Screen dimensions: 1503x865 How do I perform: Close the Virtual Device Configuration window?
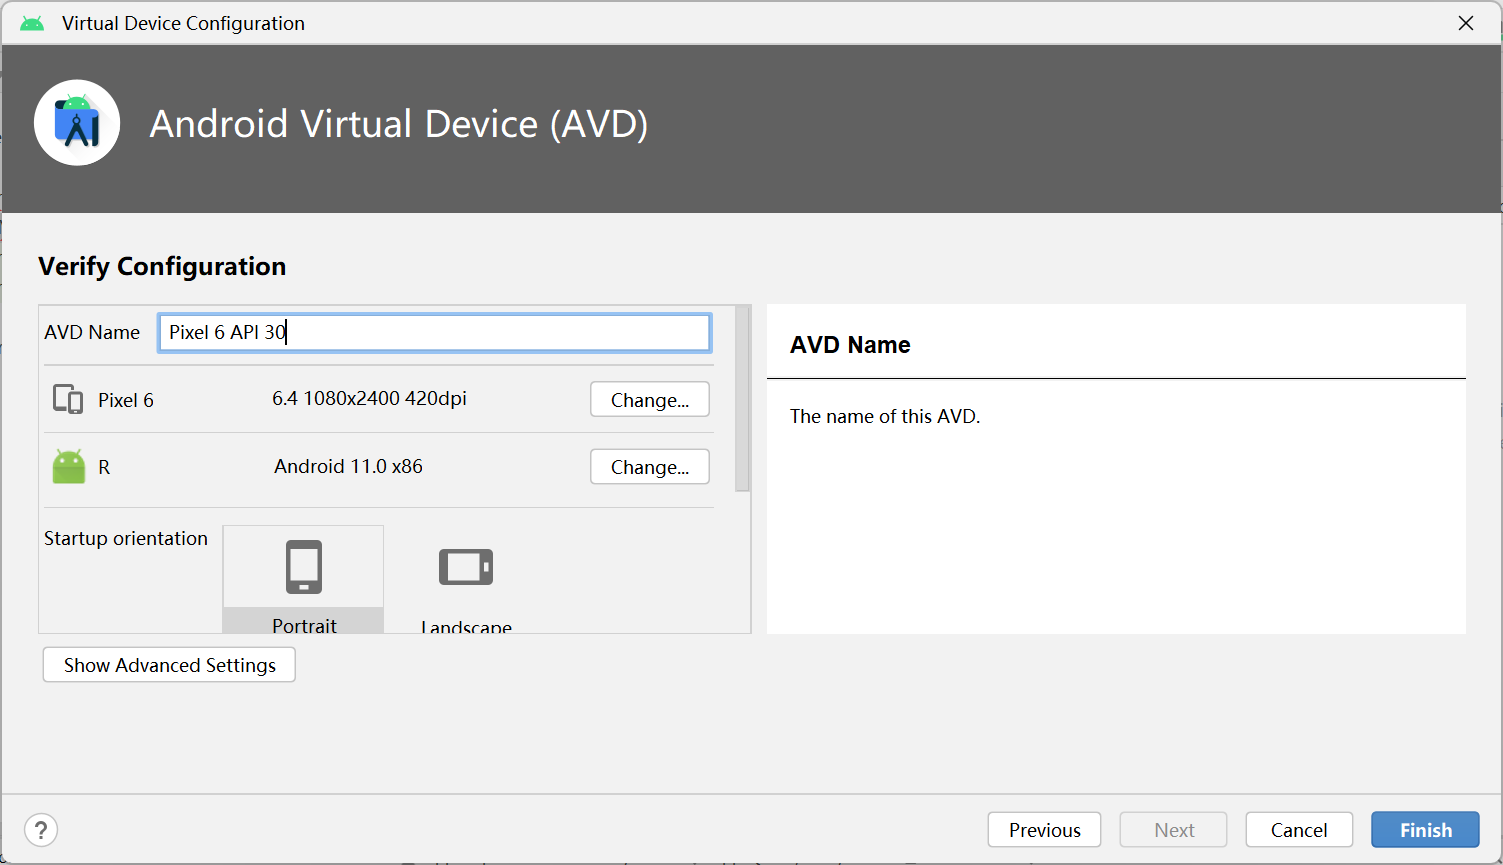click(1466, 23)
